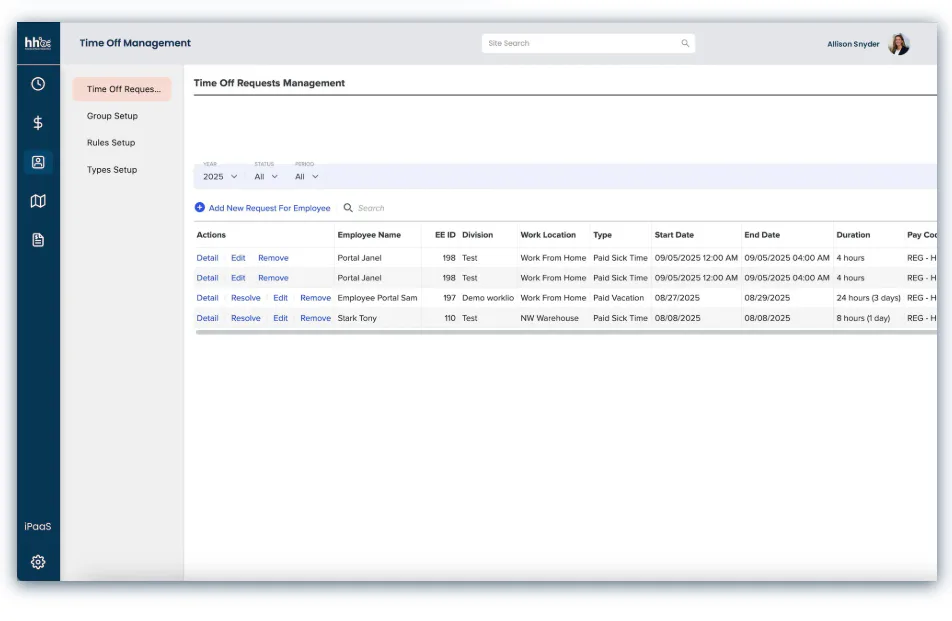Viewport: 952px width, 621px height.
Task: Select the employee profile icon in sidebar
Action: tap(38, 162)
